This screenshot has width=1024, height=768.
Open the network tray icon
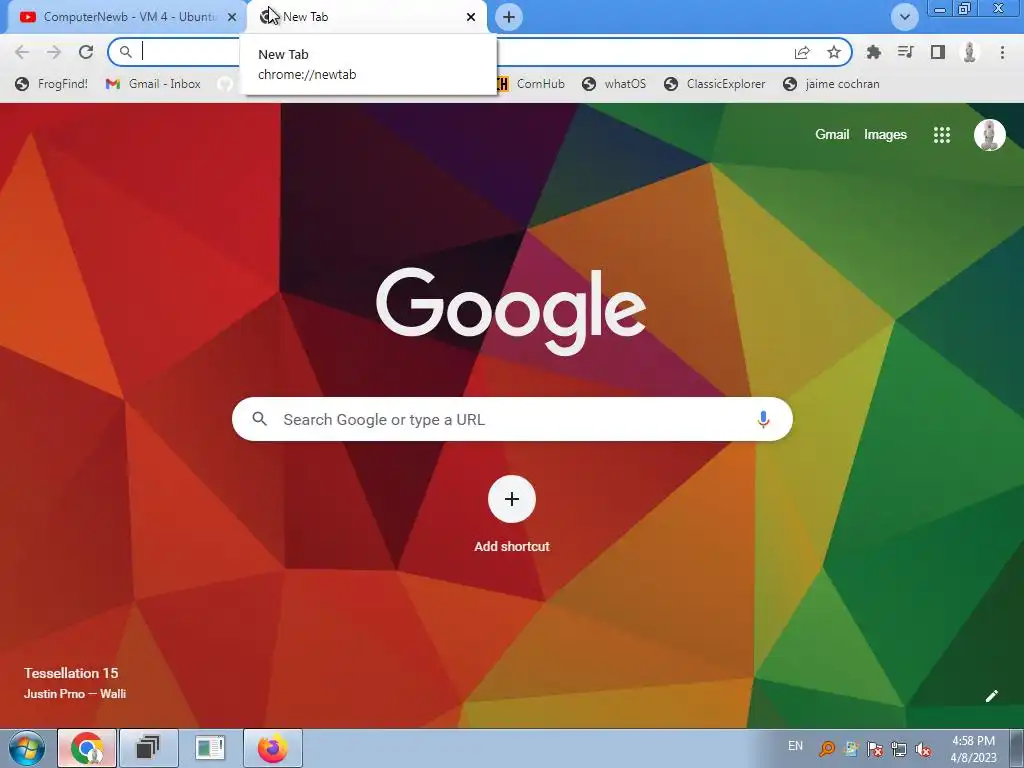pos(899,748)
